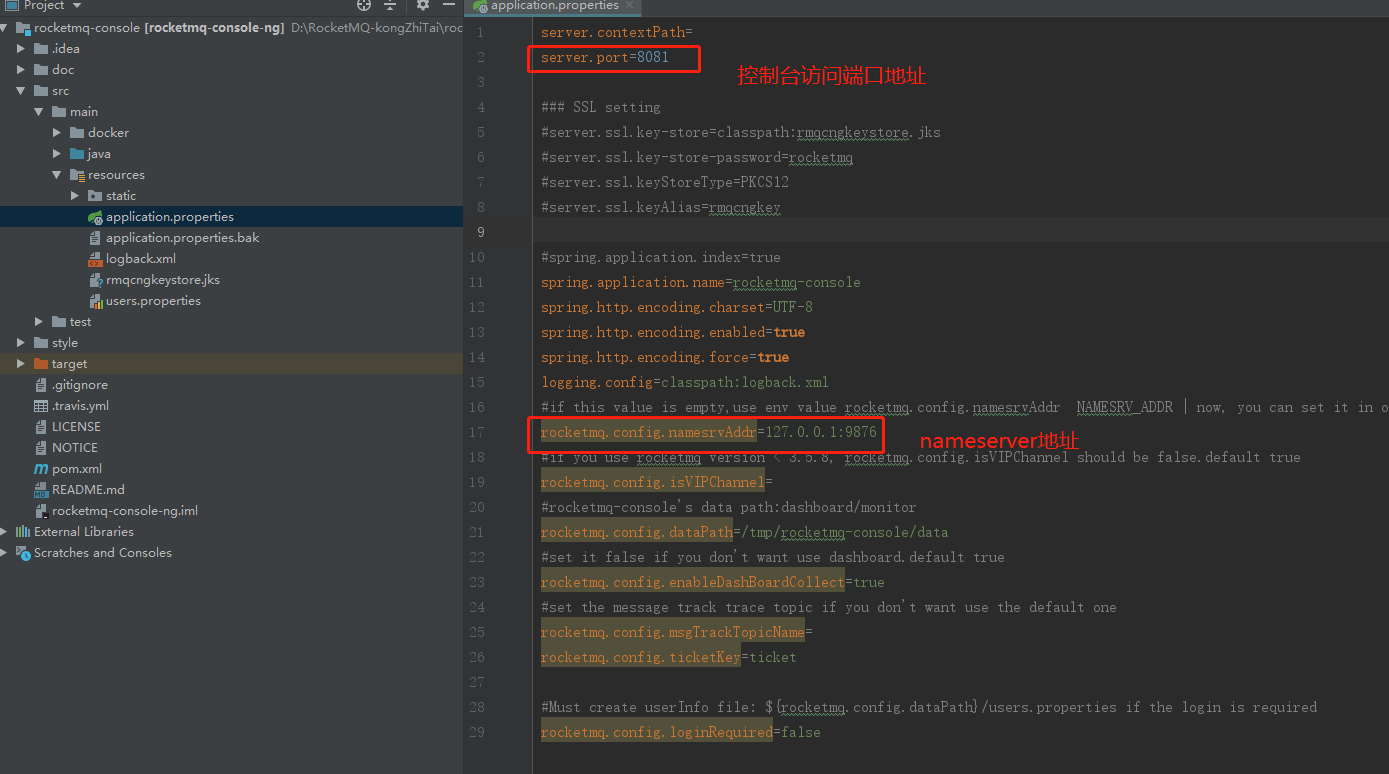Collapse the resources folder
The width and height of the screenshot is (1389, 774).
tap(57, 174)
